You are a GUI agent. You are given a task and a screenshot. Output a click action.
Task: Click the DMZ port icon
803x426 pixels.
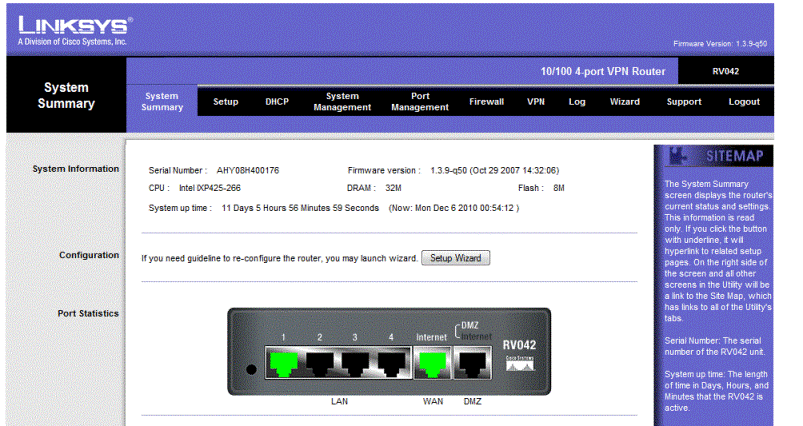[x=473, y=363]
